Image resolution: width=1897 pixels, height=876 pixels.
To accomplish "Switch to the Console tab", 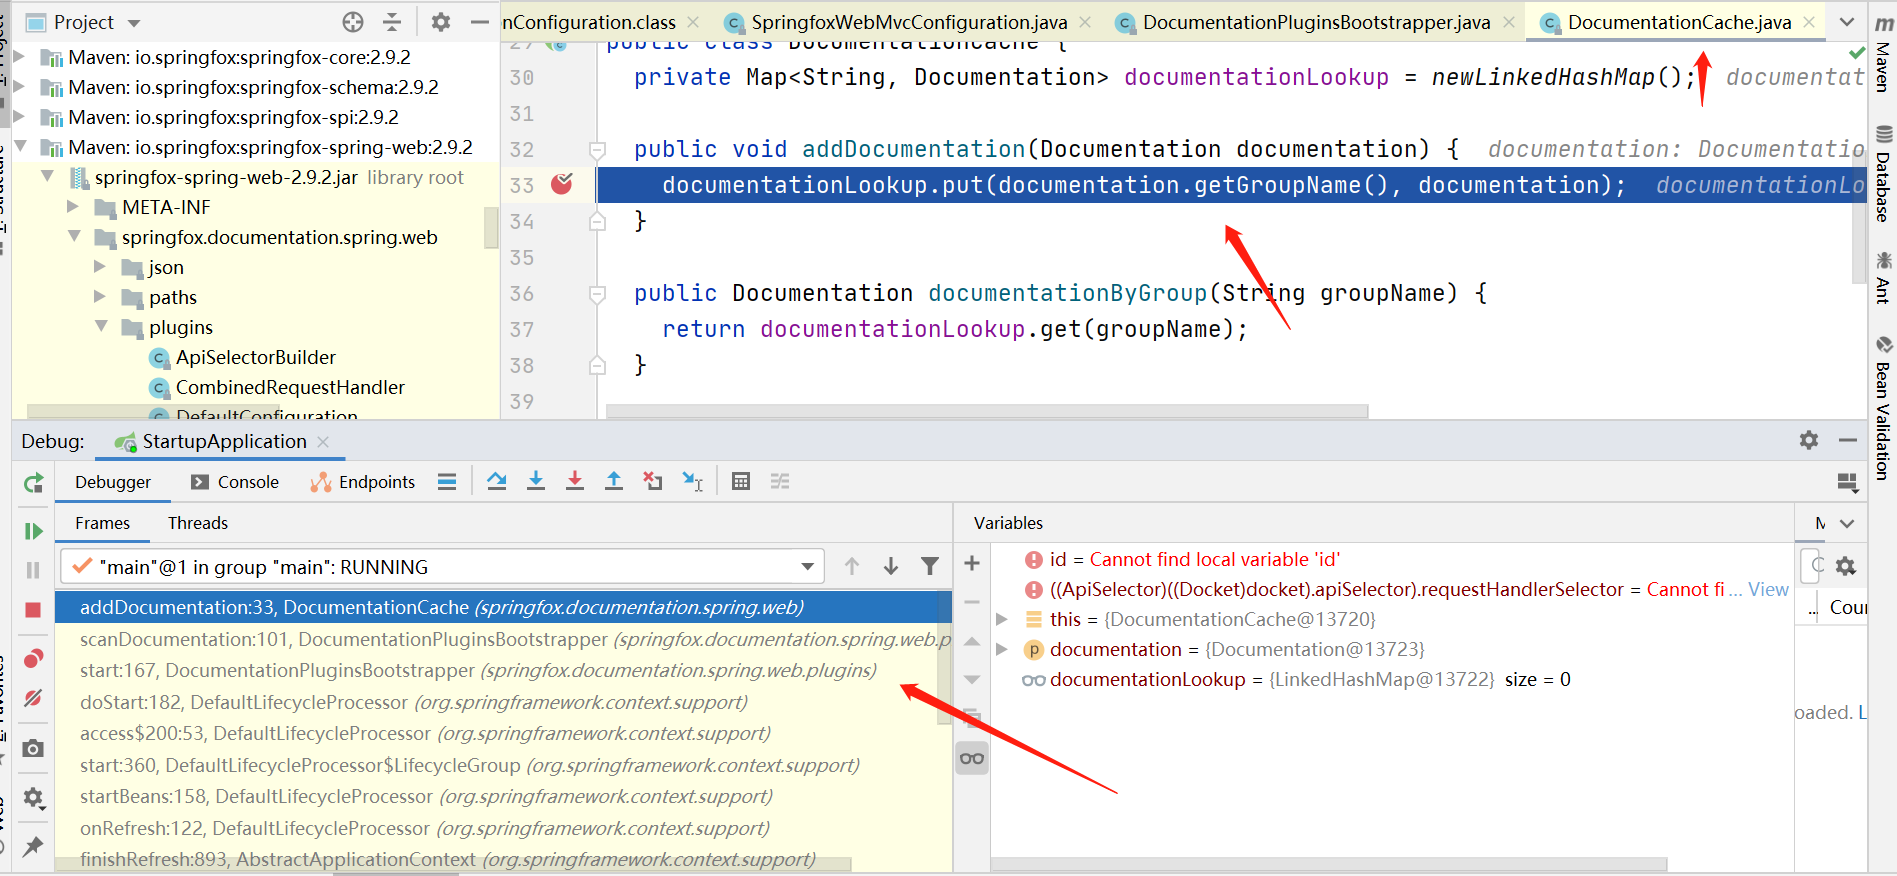I will 236,482.
